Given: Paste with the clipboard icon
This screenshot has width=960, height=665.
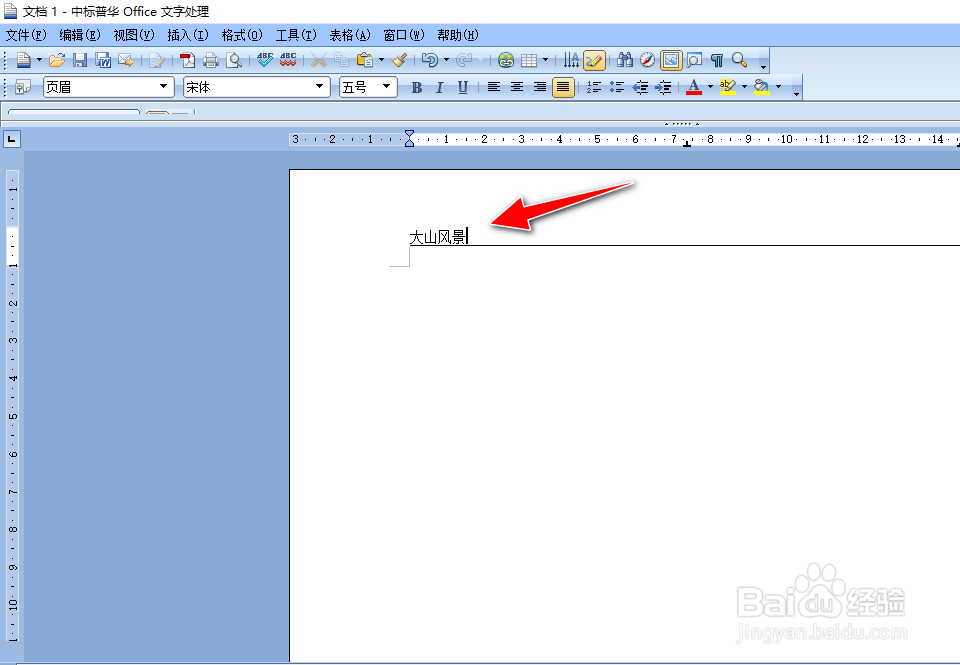Looking at the screenshot, I should [x=365, y=60].
